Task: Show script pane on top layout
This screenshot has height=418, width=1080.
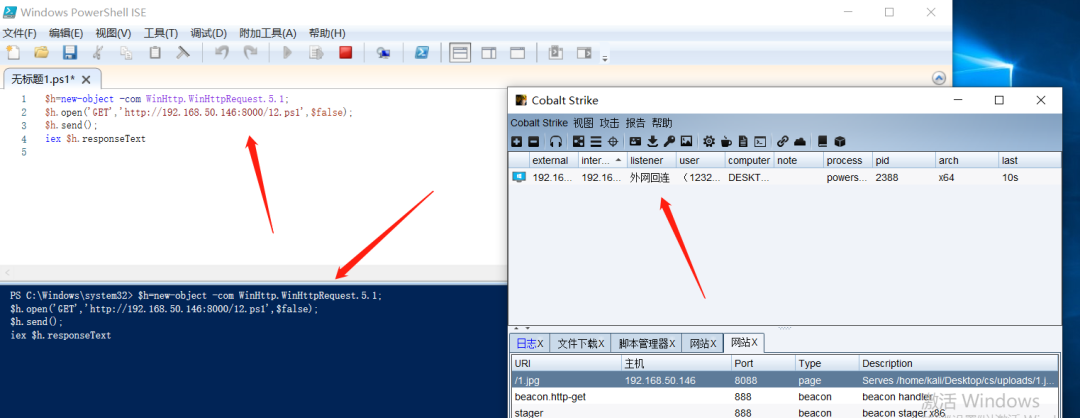Action: tap(460, 52)
